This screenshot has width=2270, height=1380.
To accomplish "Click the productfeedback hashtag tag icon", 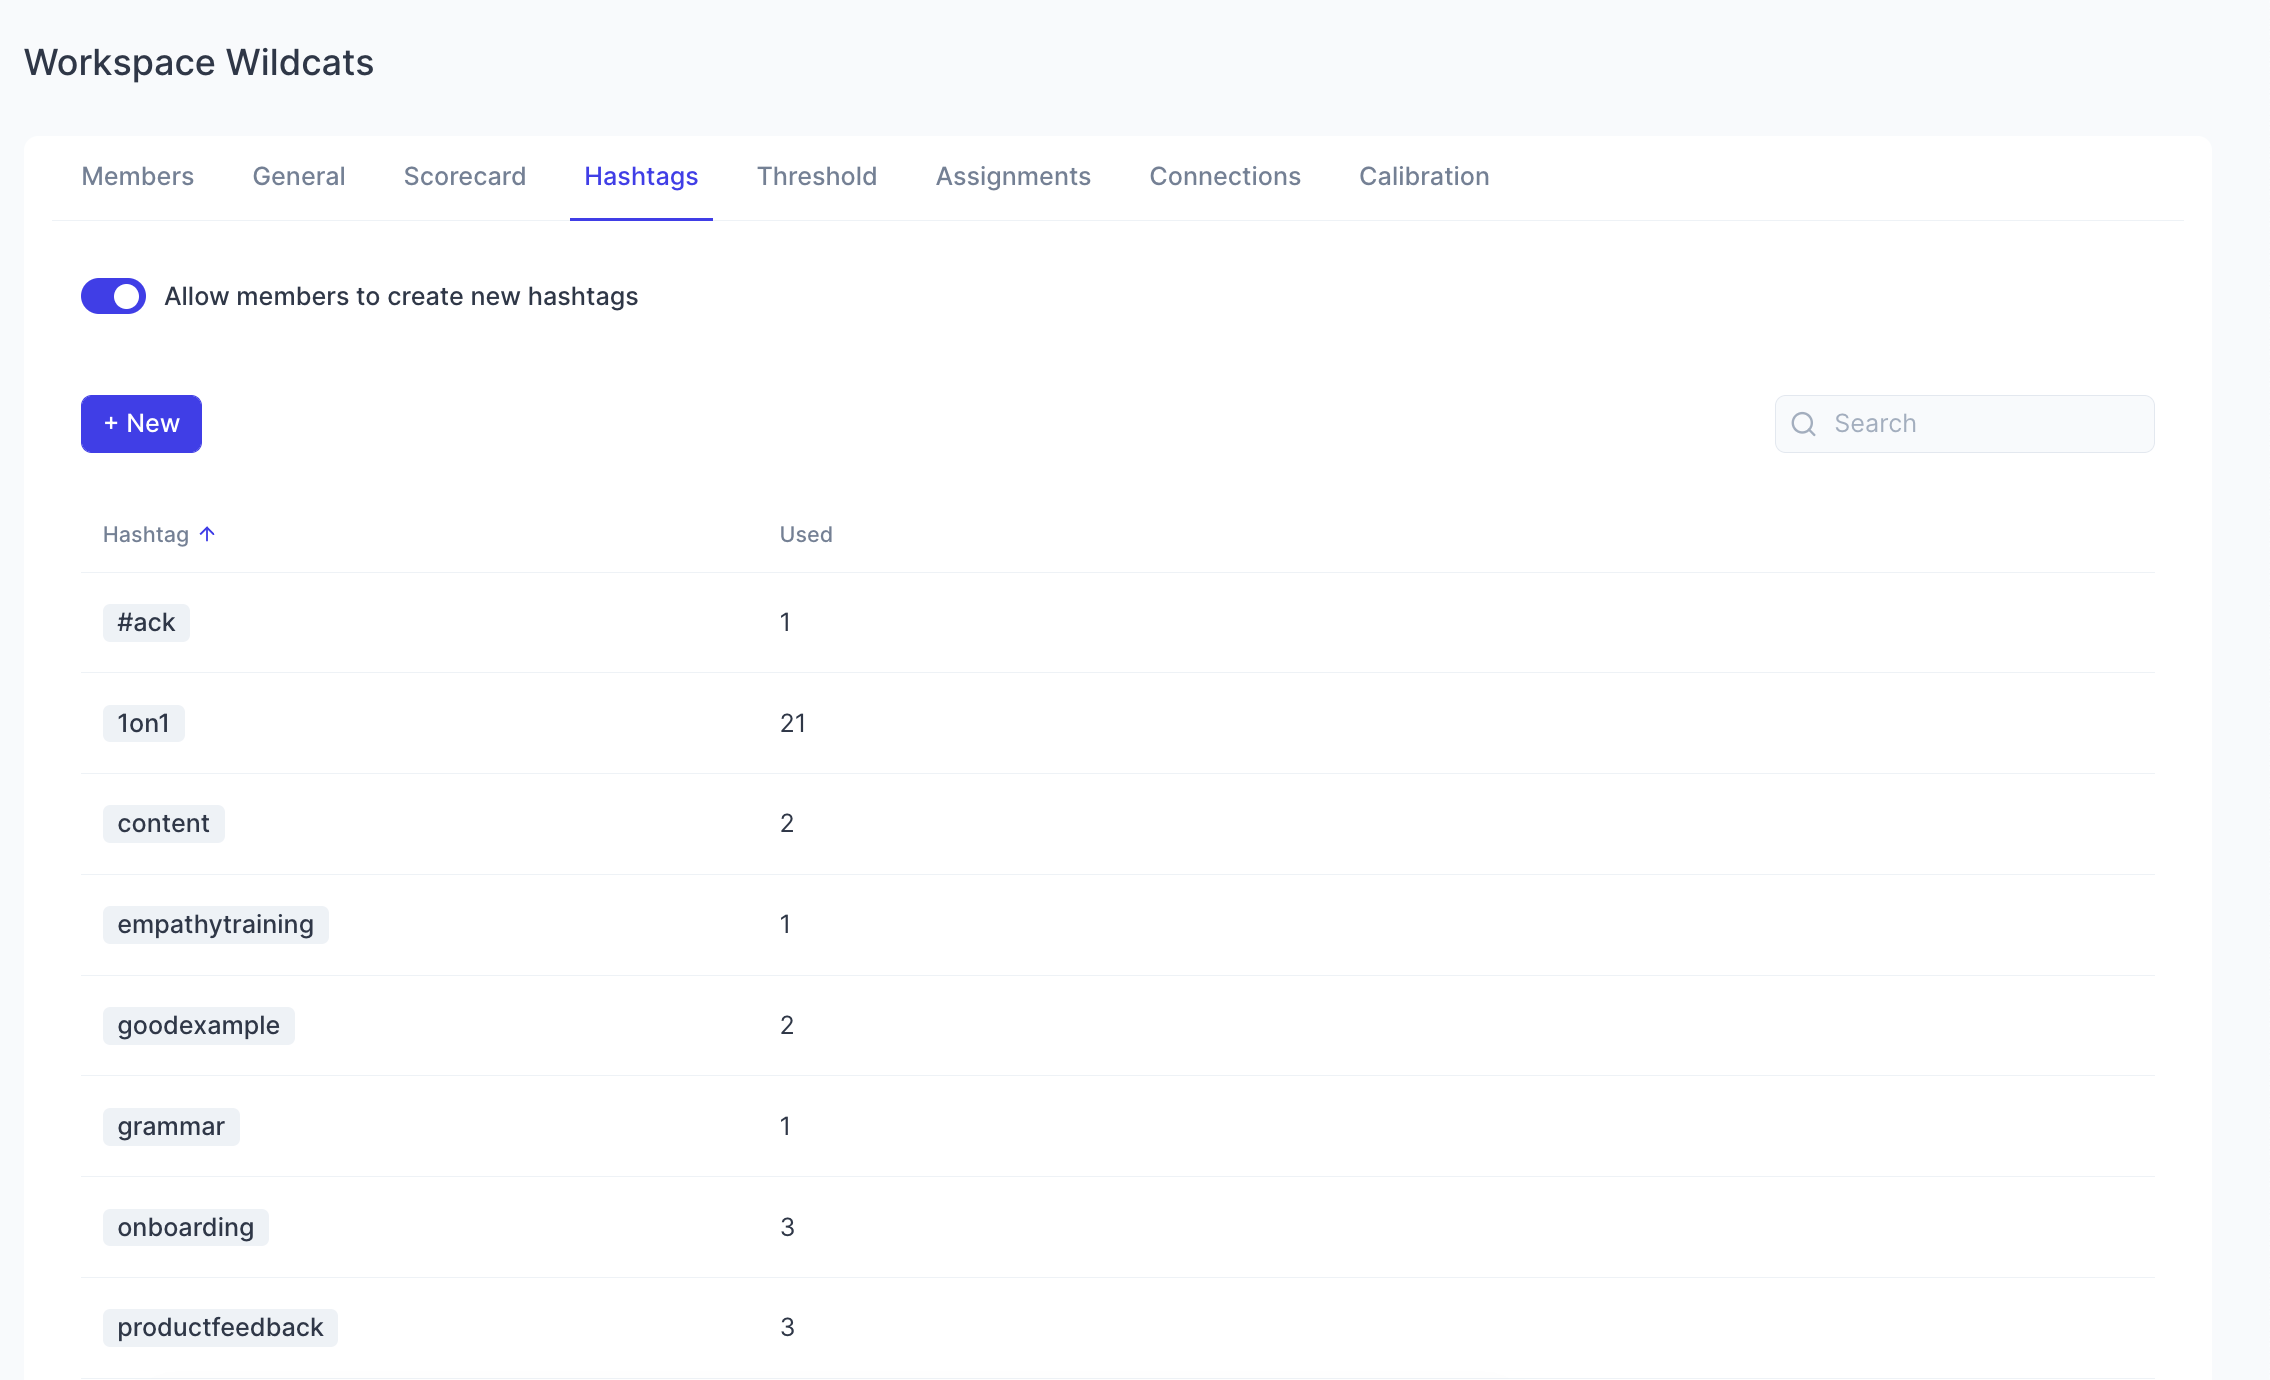I will coord(221,1326).
